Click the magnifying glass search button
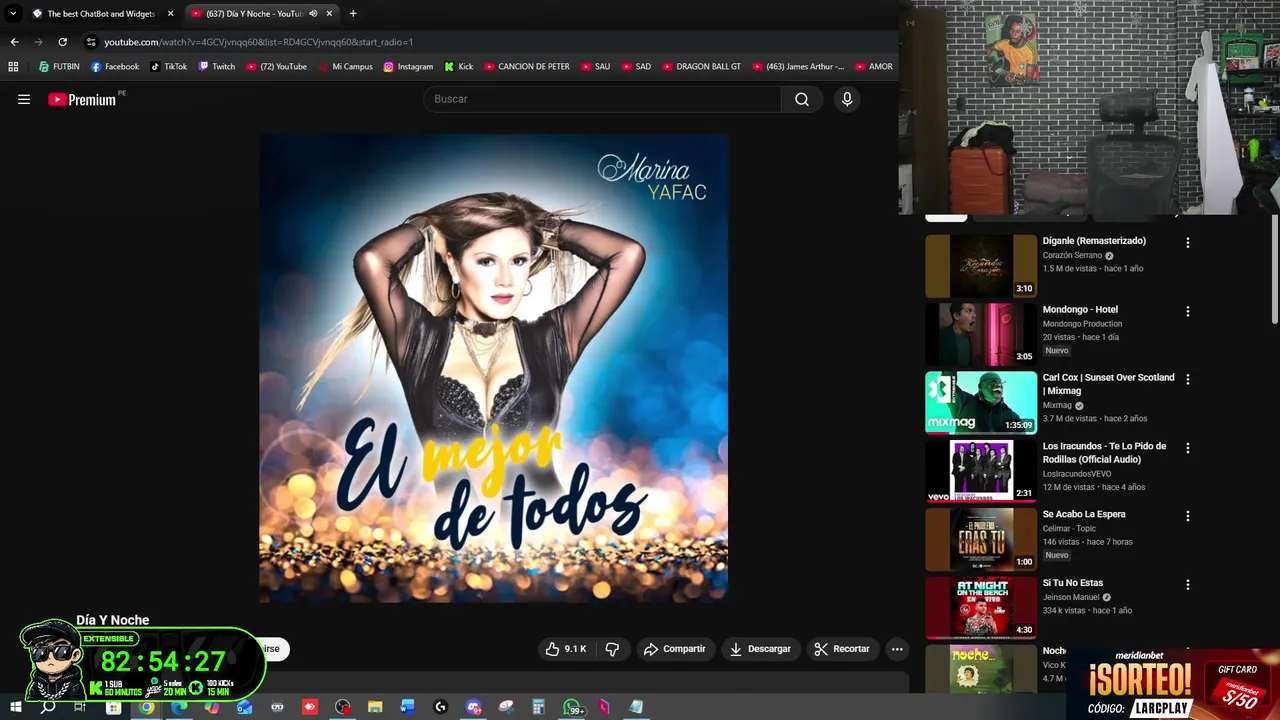This screenshot has height=720, width=1280. (x=802, y=99)
